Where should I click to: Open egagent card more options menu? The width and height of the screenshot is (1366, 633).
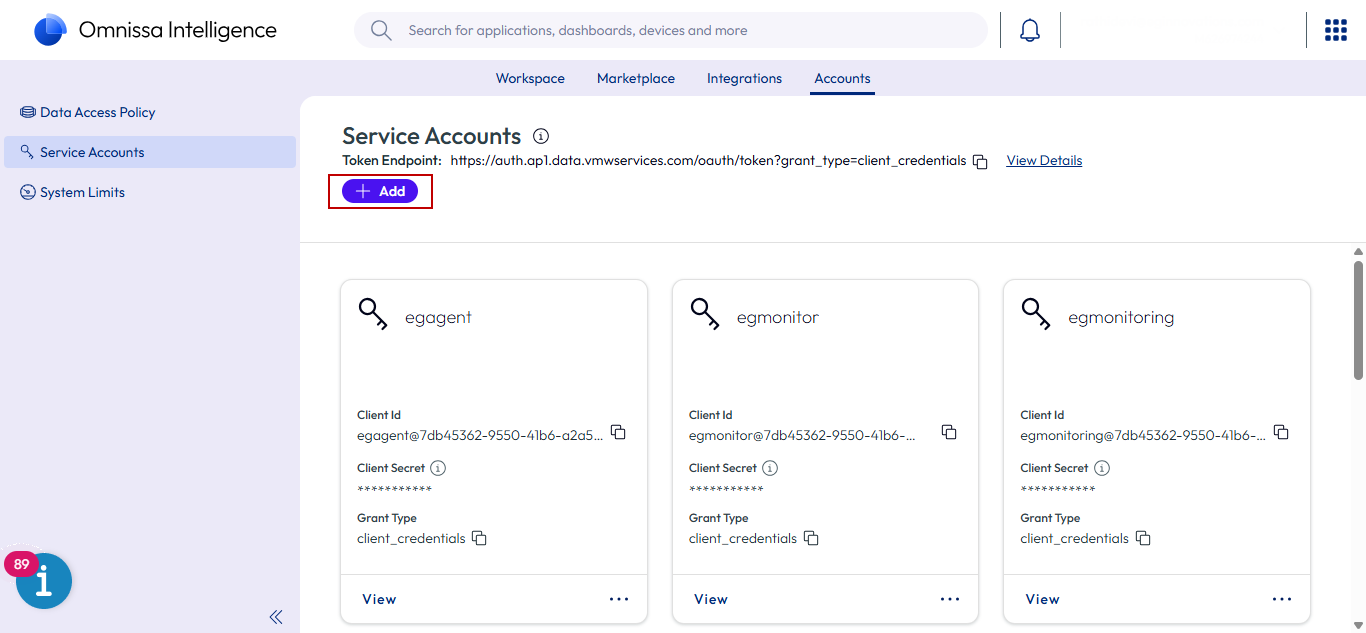[619, 599]
